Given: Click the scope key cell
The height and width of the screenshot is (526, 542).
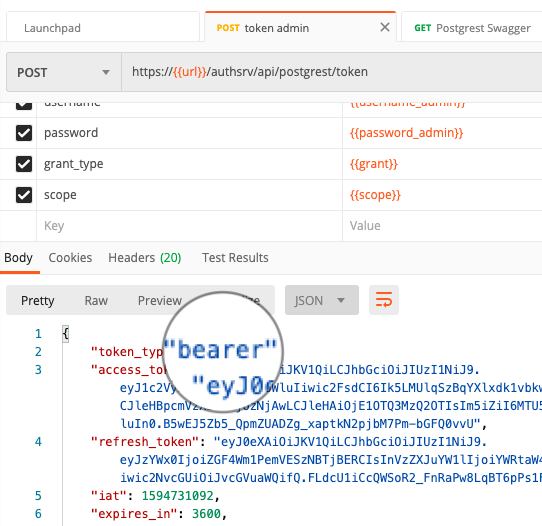Looking at the screenshot, I should [189, 195].
